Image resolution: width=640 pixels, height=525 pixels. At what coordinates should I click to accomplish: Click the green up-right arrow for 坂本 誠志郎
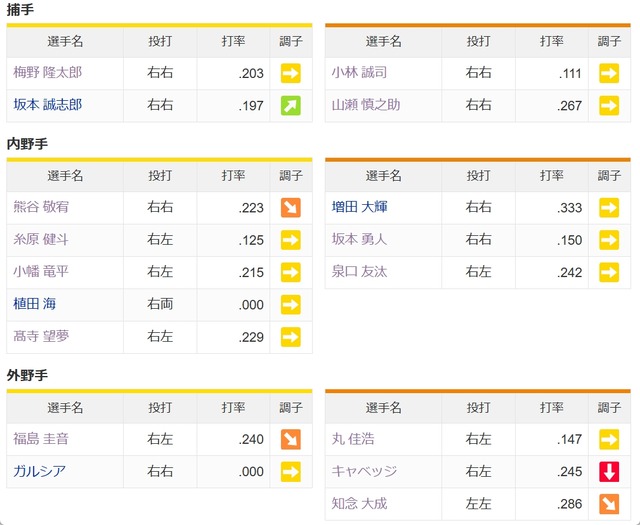[291, 106]
